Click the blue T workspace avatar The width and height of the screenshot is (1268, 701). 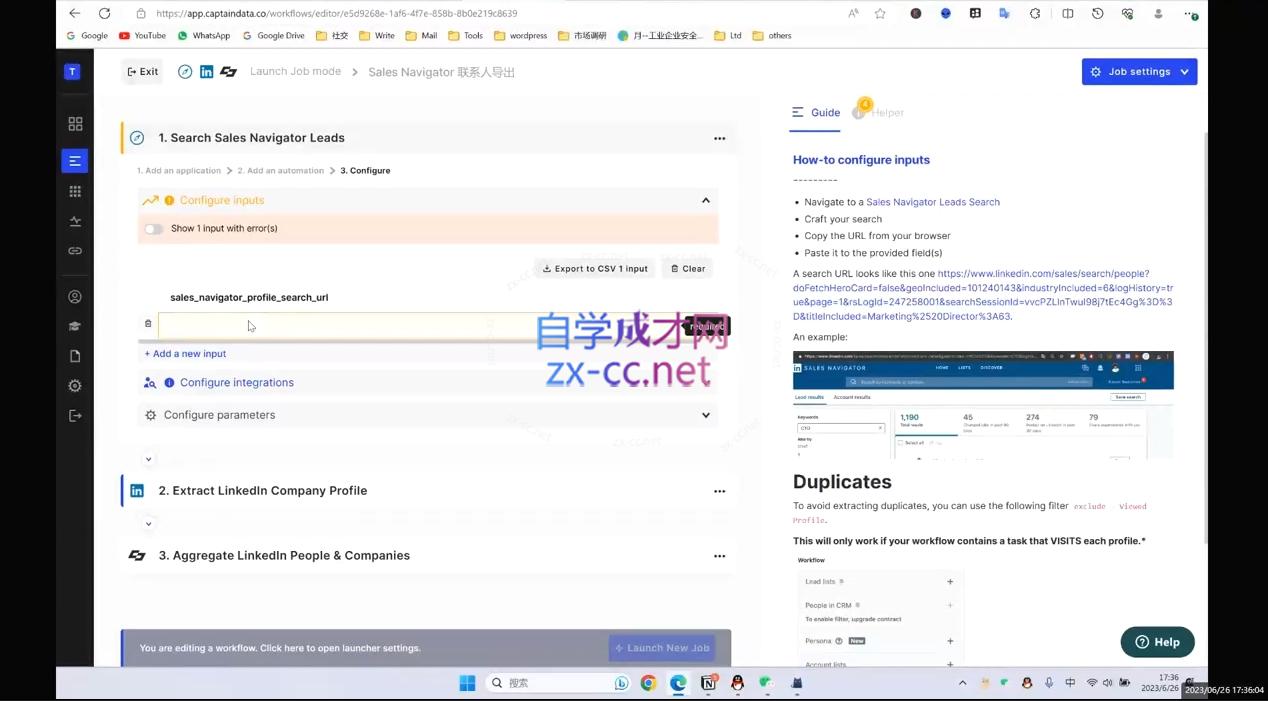tap(72, 72)
